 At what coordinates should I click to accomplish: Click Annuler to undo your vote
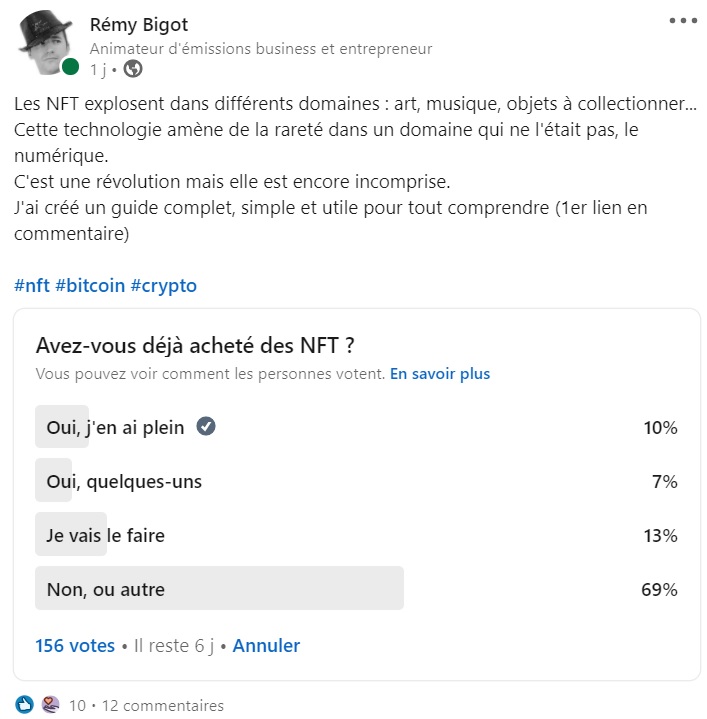[x=266, y=646]
